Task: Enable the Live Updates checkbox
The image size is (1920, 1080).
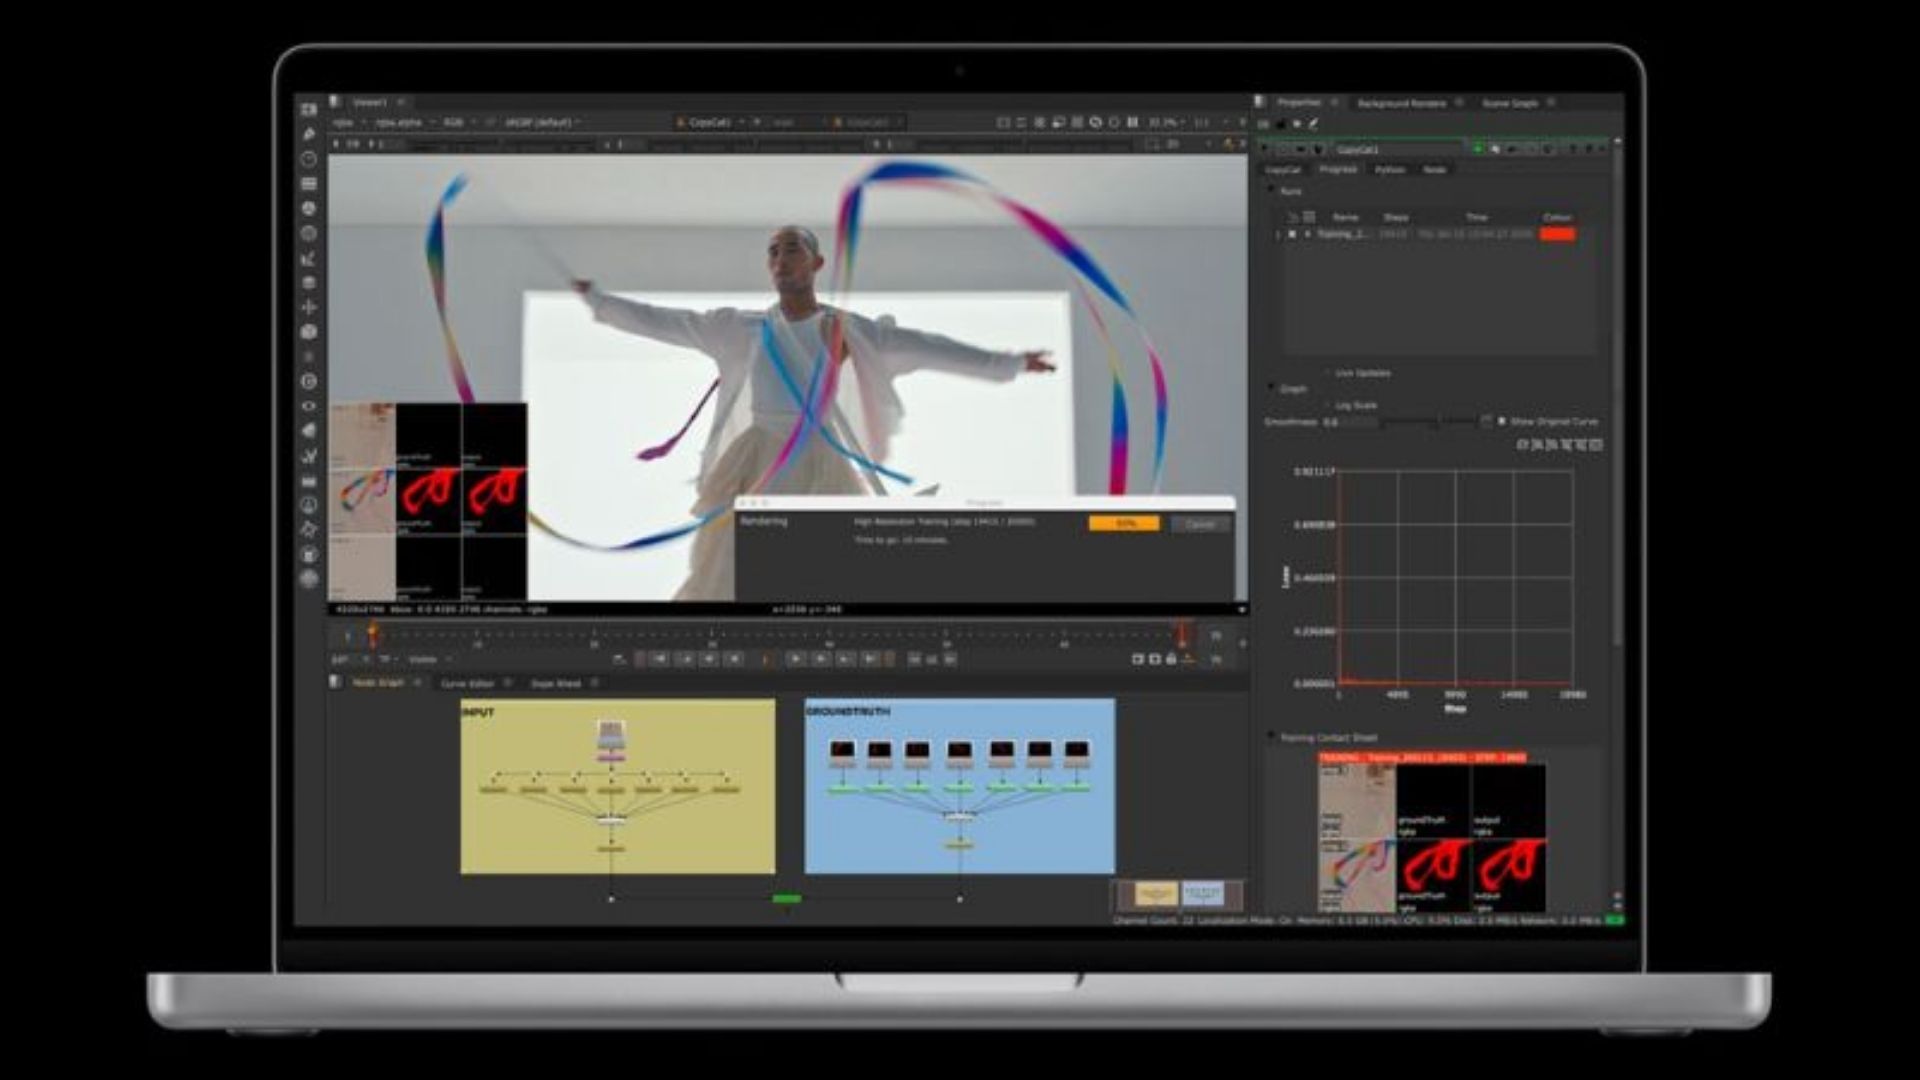Action: (1327, 372)
